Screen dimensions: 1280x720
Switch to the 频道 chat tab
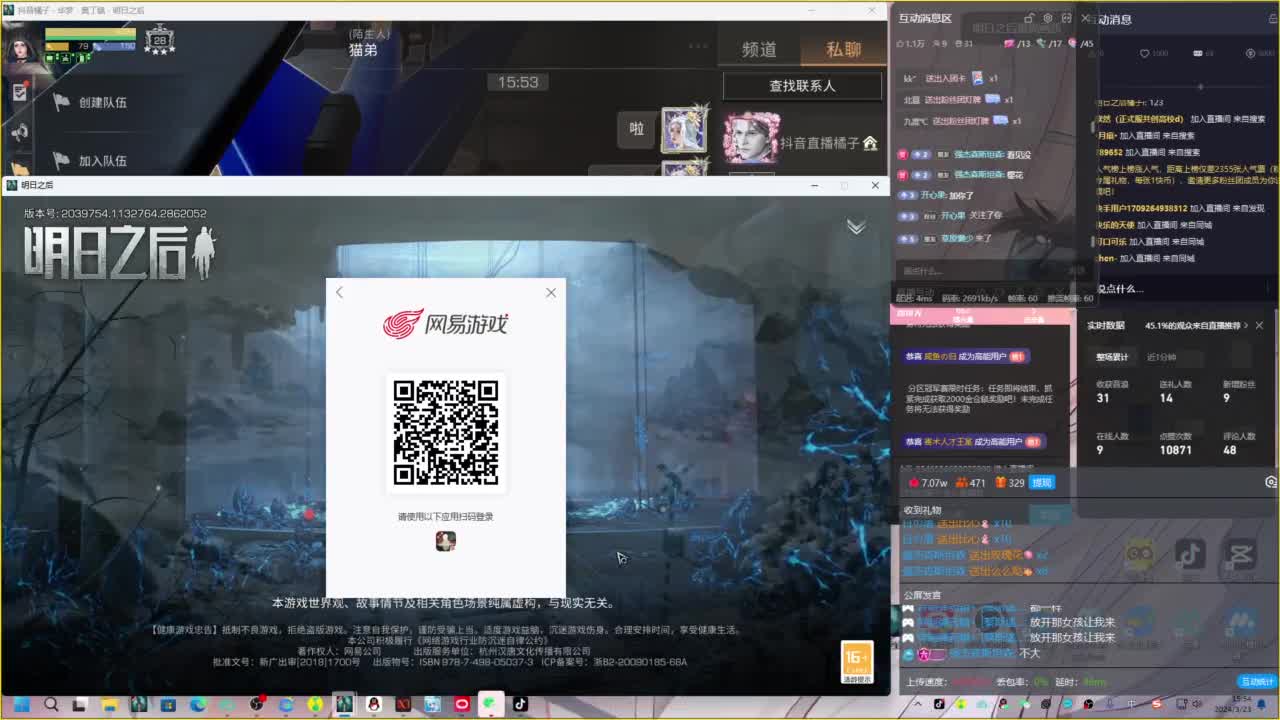point(759,50)
